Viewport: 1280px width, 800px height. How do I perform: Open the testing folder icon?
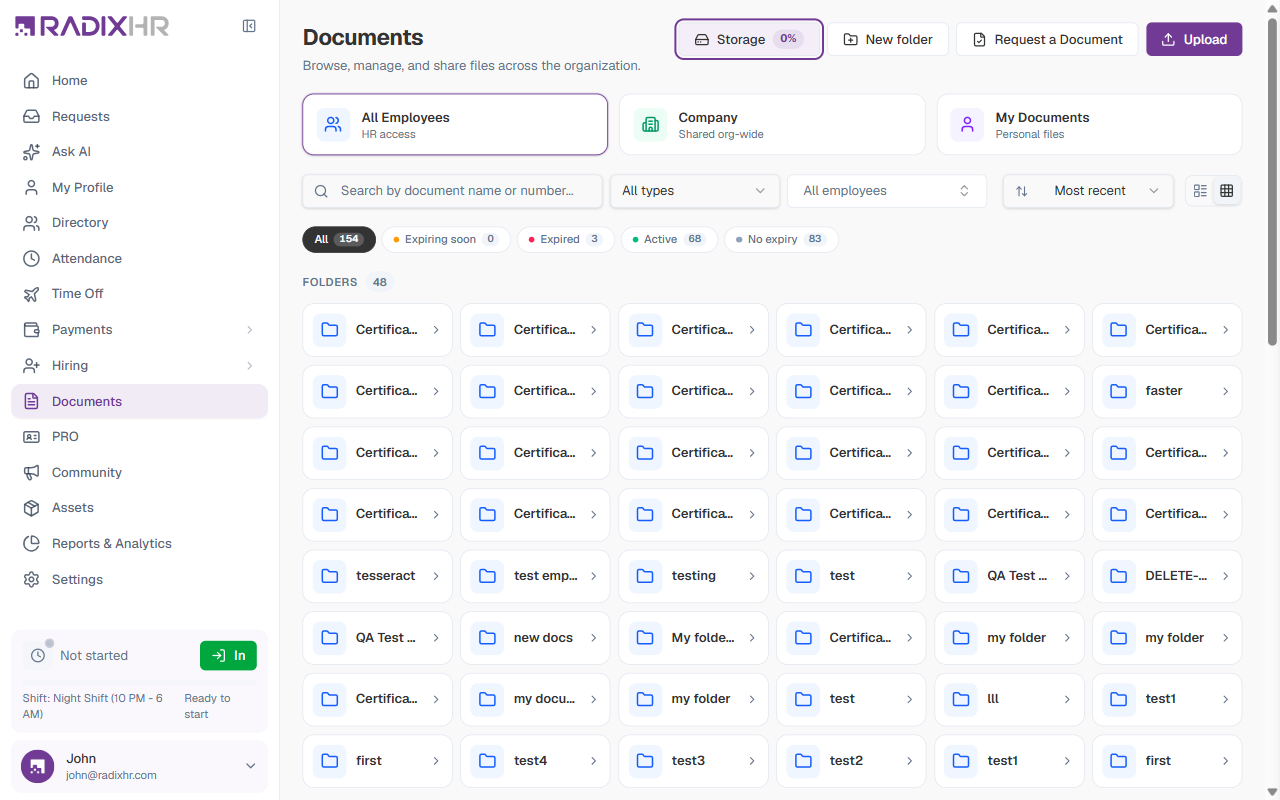click(x=645, y=576)
